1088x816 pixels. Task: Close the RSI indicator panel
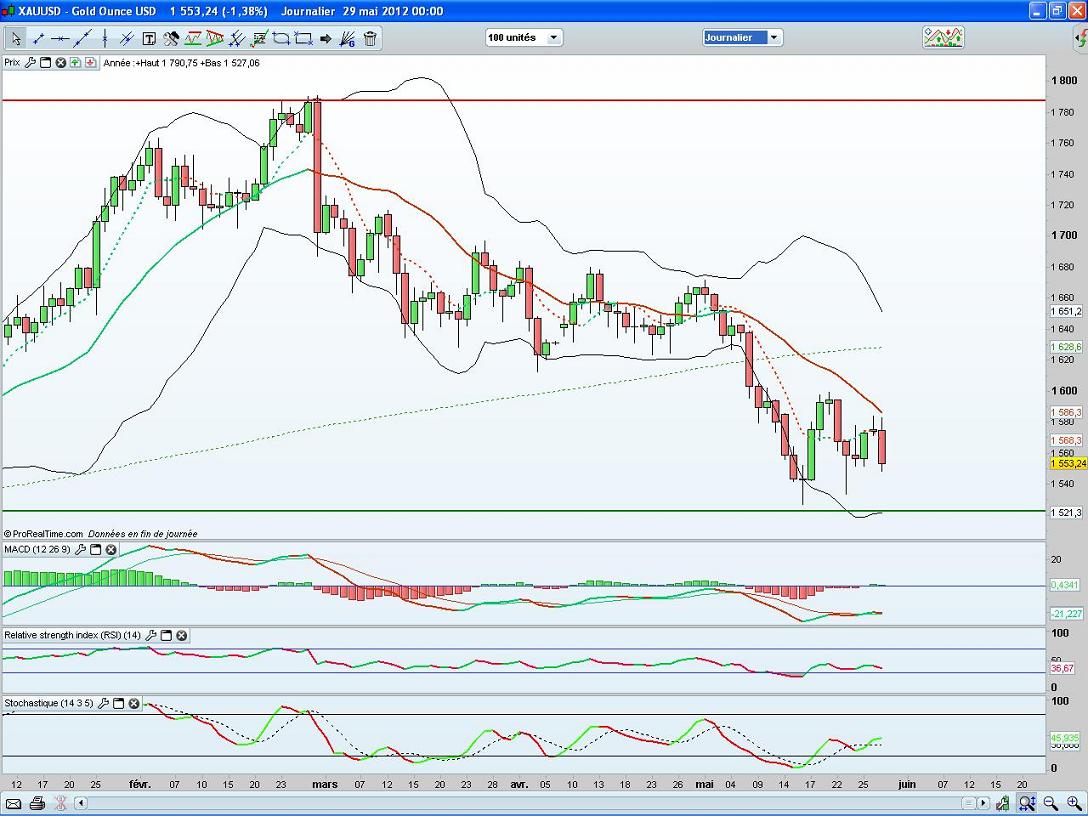[x=181, y=635]
